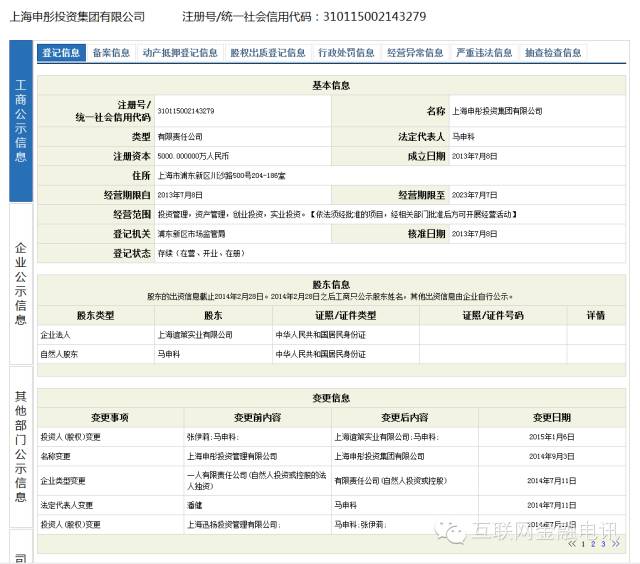Select the 工商公示信息 sidebar section
640x564 pixels.
(21, 121)
